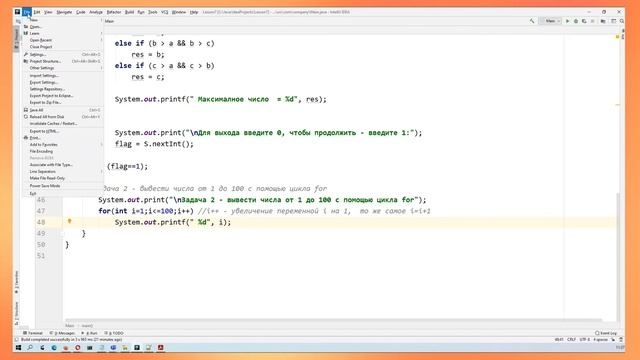Open the VCS menu

[164, 12]
